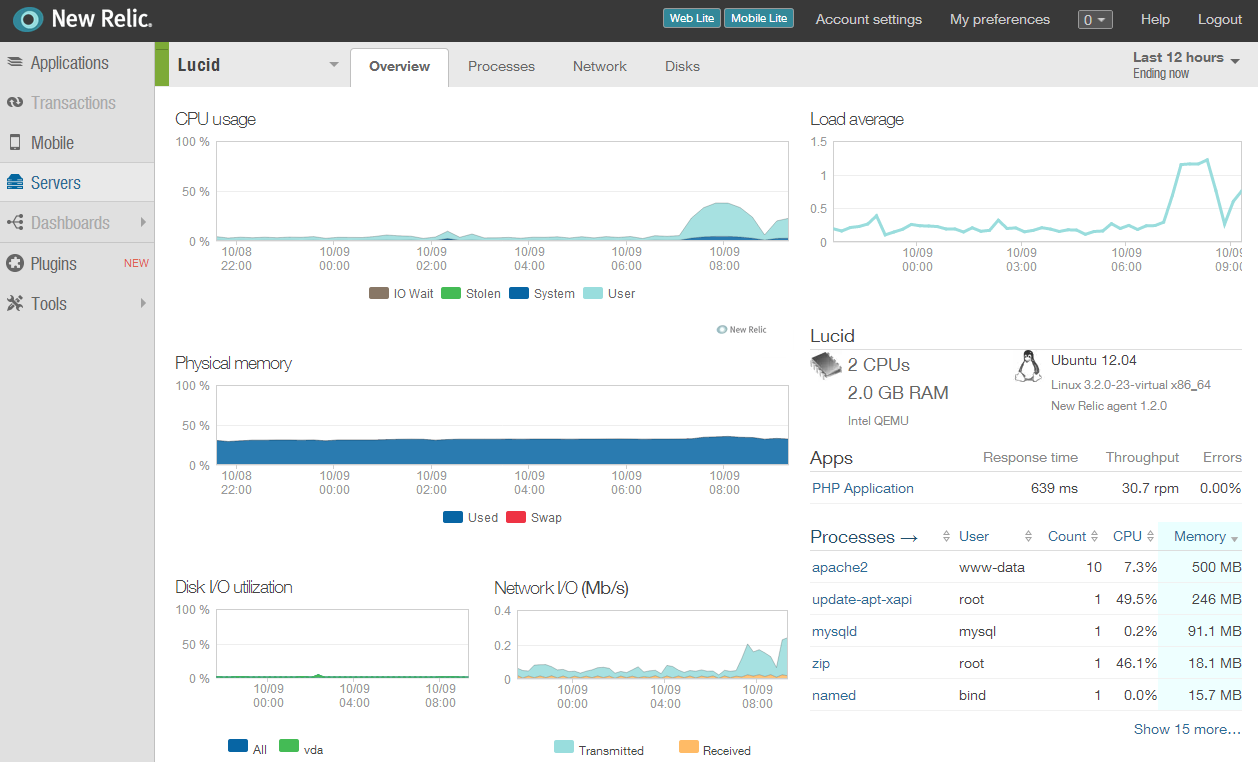1258x762 pixels.
Task: Open Applications via its sidebar icon
Action: coord(15,62)
